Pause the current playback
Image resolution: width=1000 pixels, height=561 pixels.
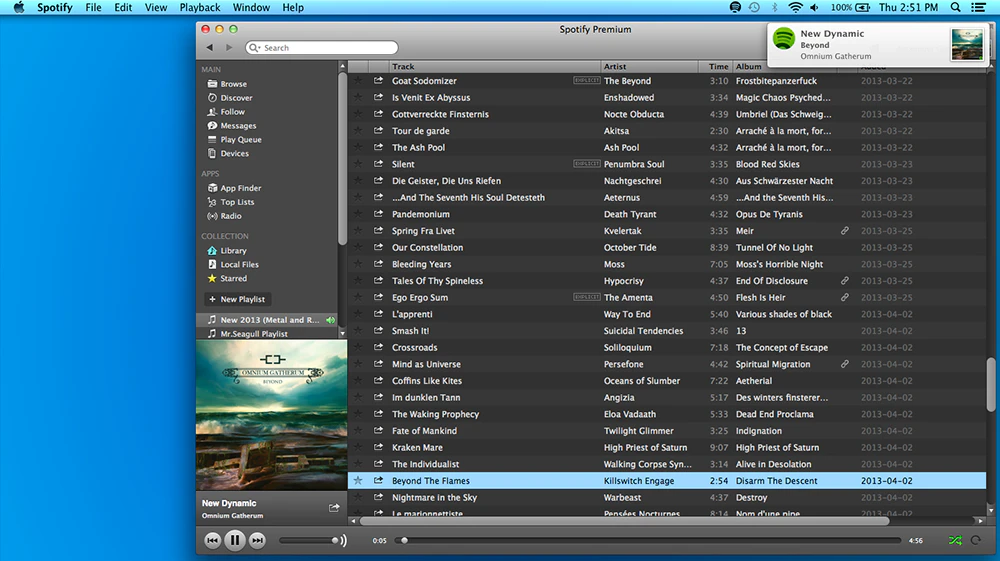[x=235, y=541]
